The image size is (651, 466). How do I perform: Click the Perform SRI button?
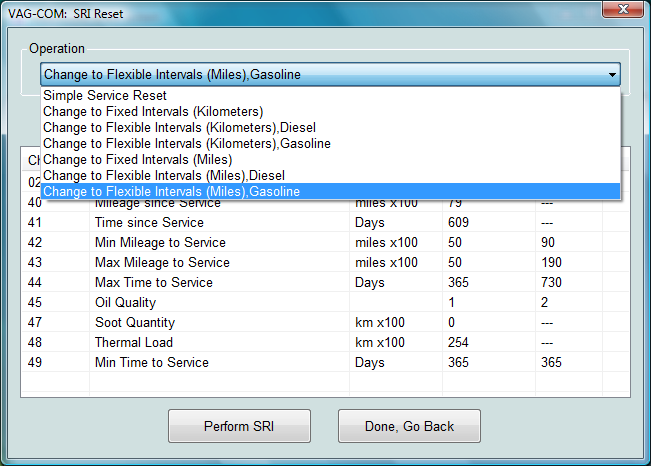click(x=239, y=426)
